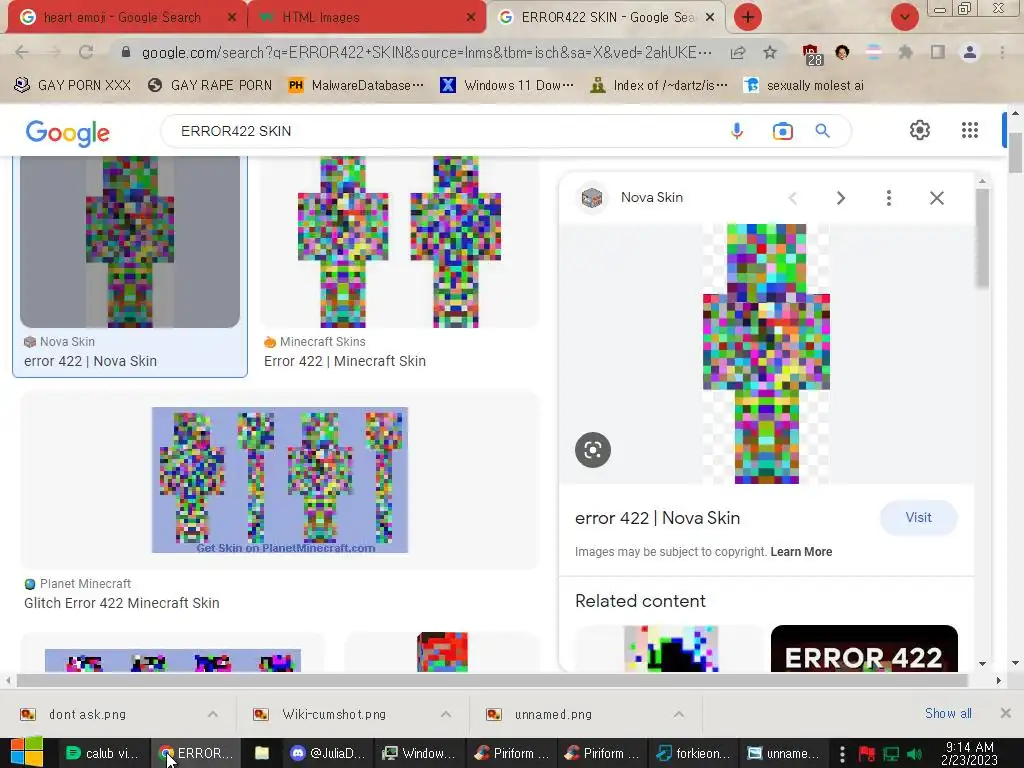Reload the current page
Image resolution: width=1024 pixels, height=768 pixels.
click(86, 52)
